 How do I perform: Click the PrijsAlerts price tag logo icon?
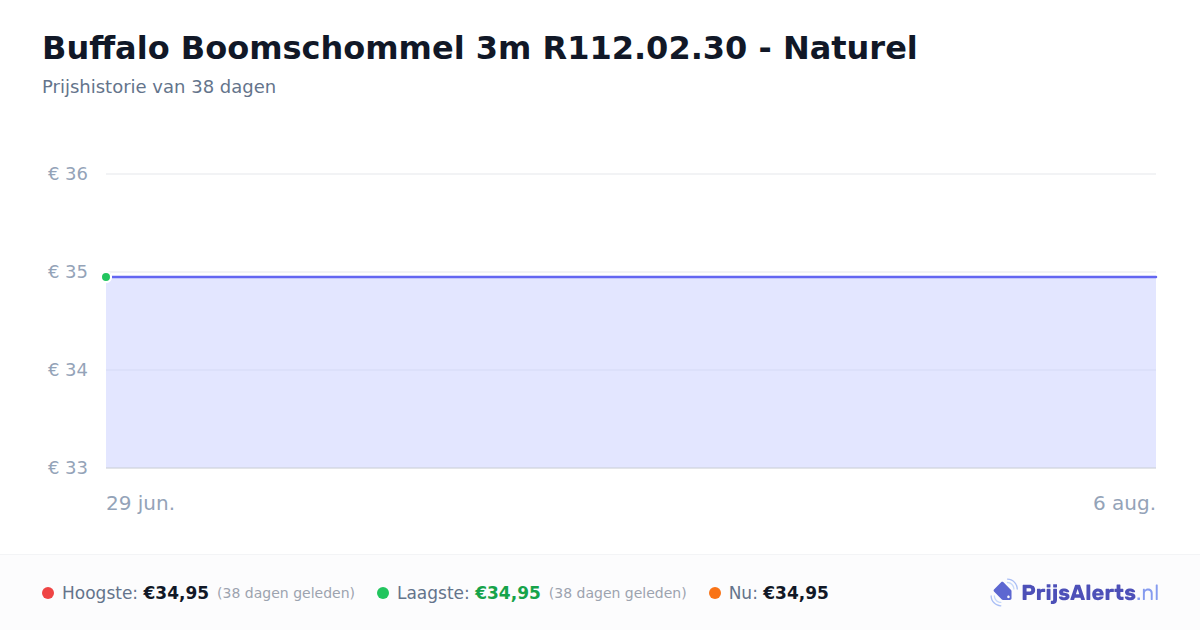tap(1003, 592)
